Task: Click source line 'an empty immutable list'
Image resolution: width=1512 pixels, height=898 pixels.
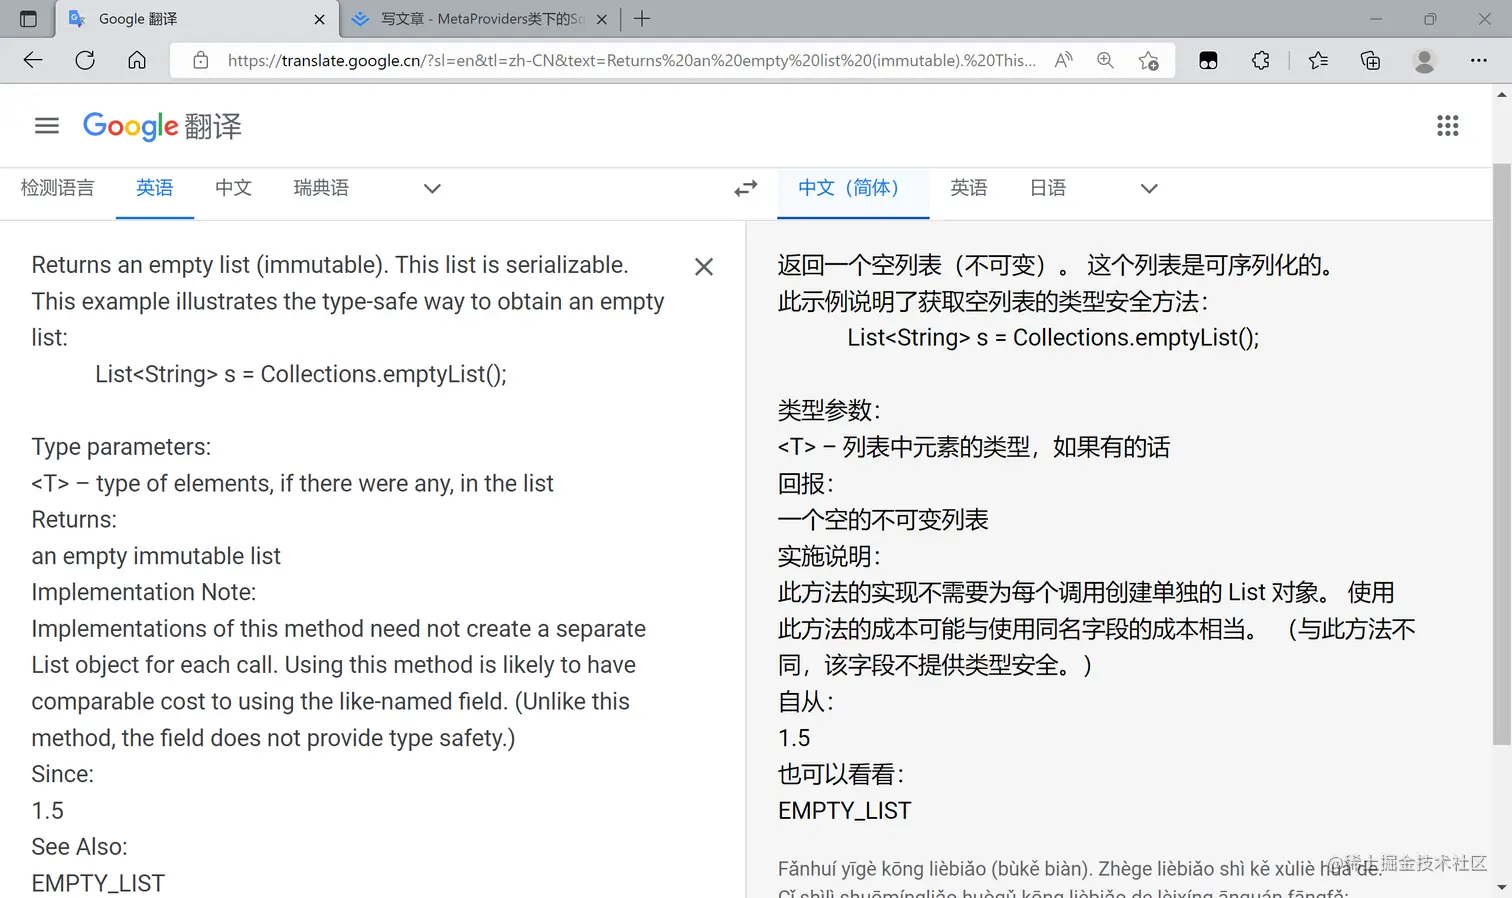Action: (156, 556)
